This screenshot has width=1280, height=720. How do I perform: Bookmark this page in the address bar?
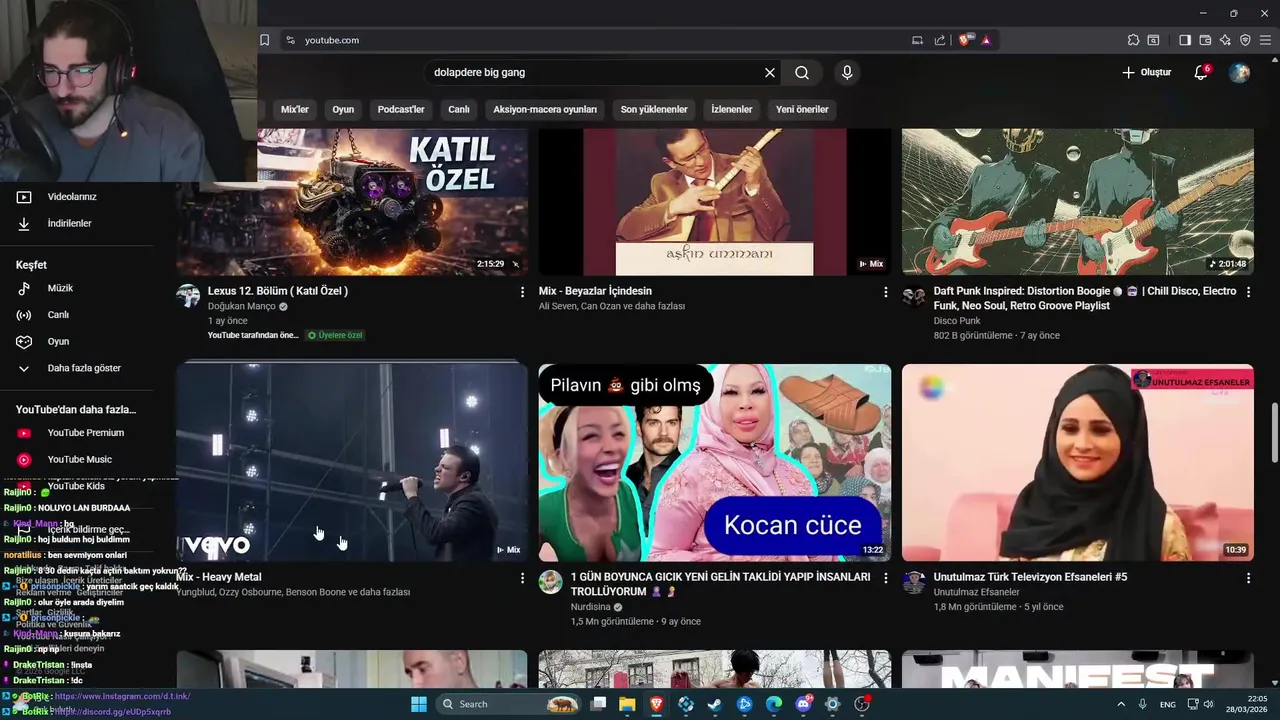point(264,40)
